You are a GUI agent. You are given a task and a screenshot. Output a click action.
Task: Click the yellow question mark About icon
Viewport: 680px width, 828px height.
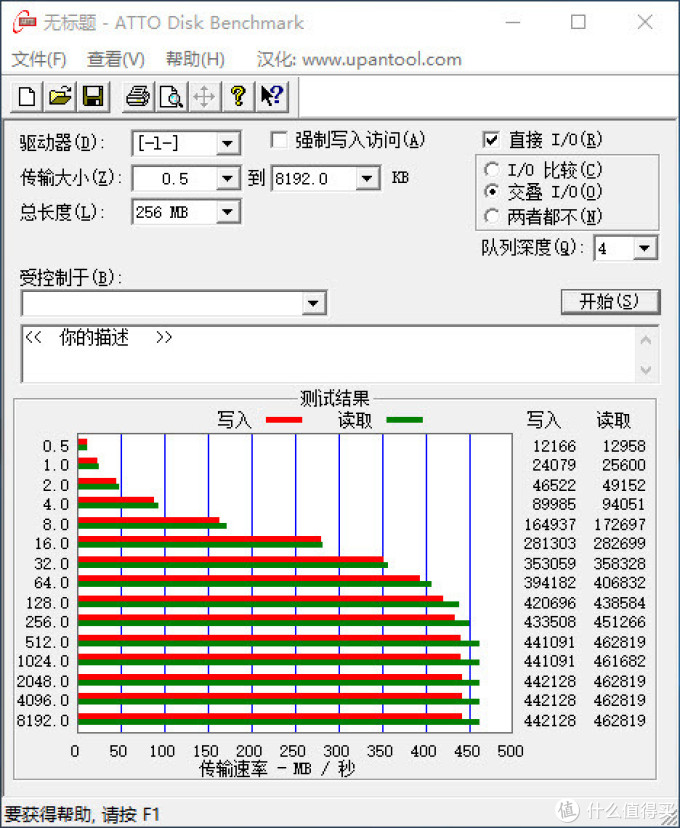click(x=237, y=96)
